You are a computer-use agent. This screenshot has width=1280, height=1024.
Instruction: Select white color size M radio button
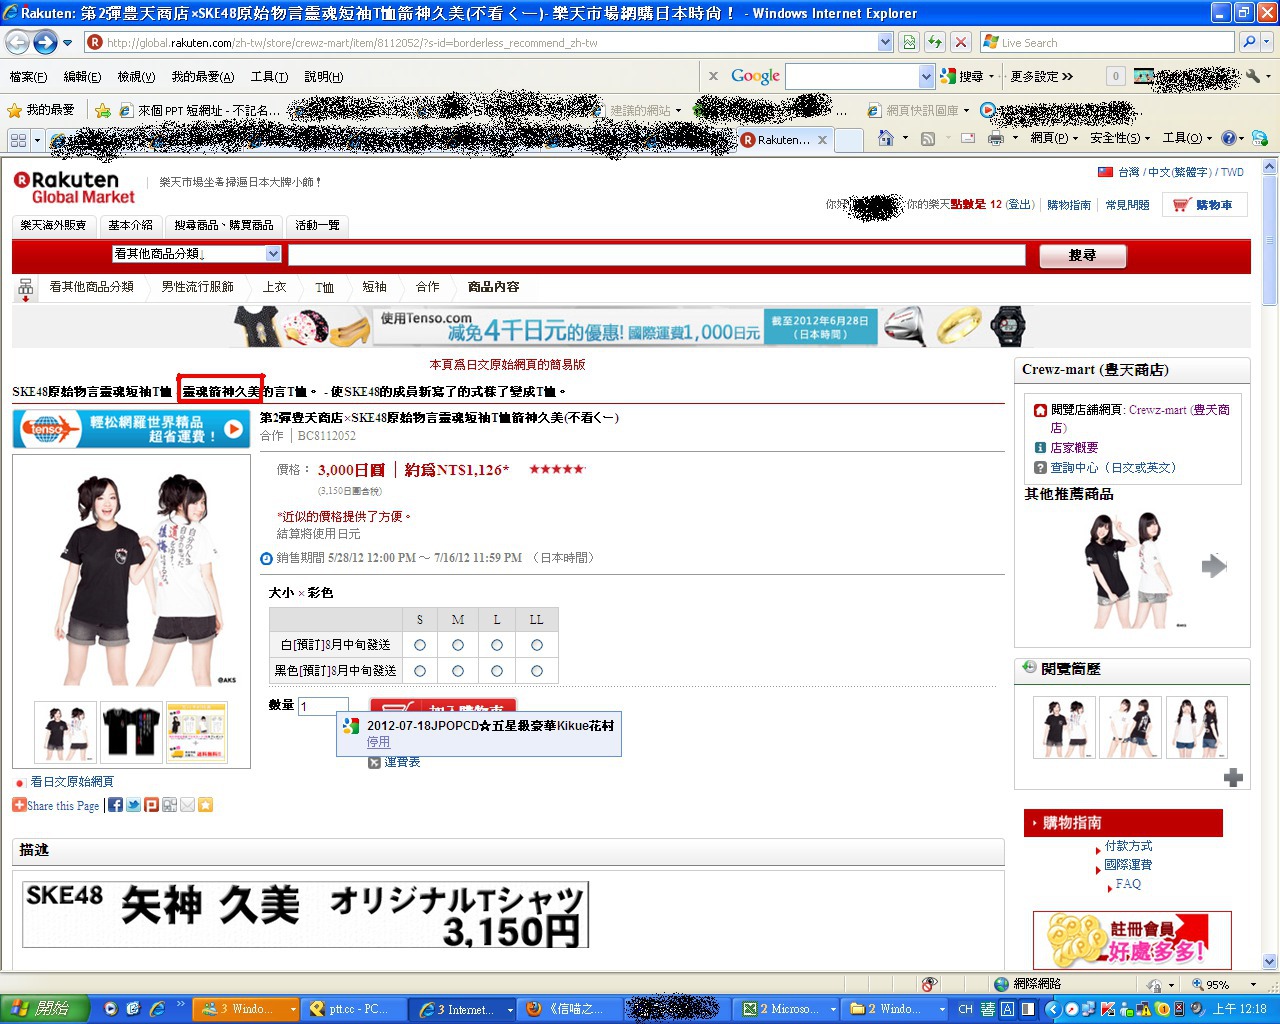[458, 645]
